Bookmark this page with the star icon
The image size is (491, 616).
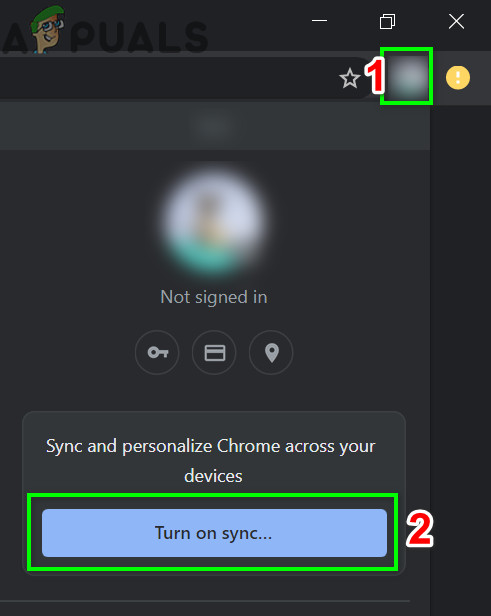[349, 78]
